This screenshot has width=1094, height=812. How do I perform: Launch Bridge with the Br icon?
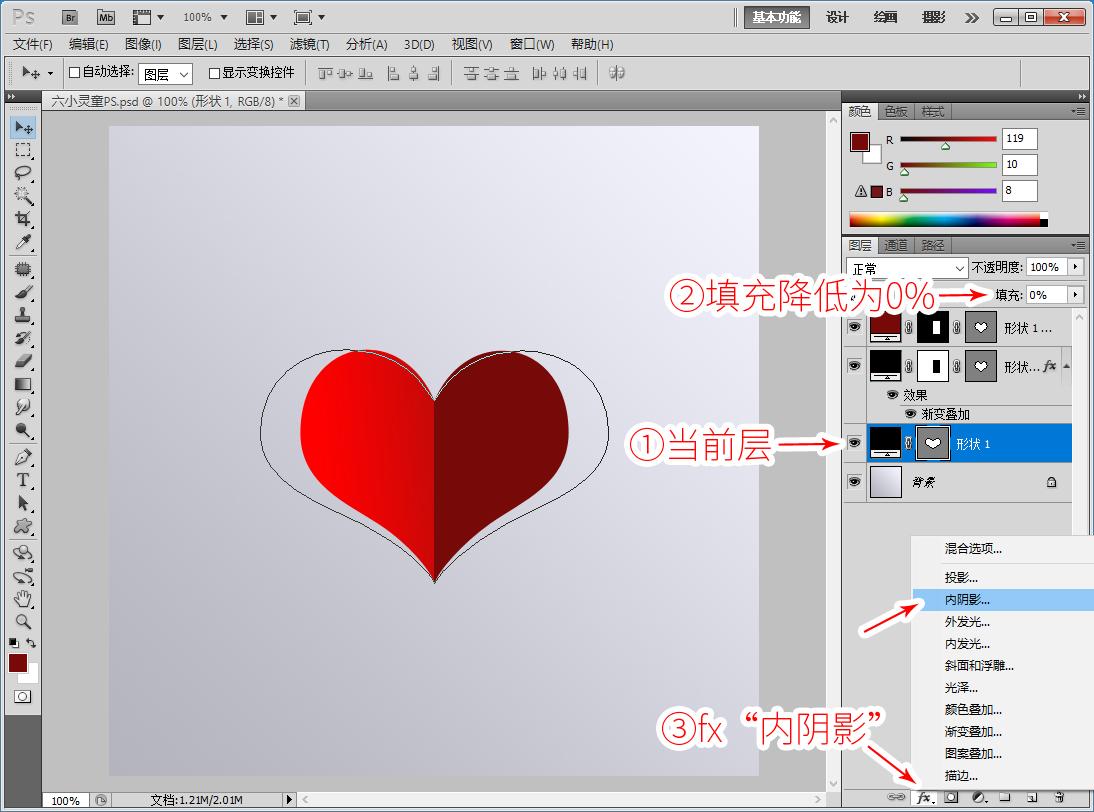(x=70, y=17)
